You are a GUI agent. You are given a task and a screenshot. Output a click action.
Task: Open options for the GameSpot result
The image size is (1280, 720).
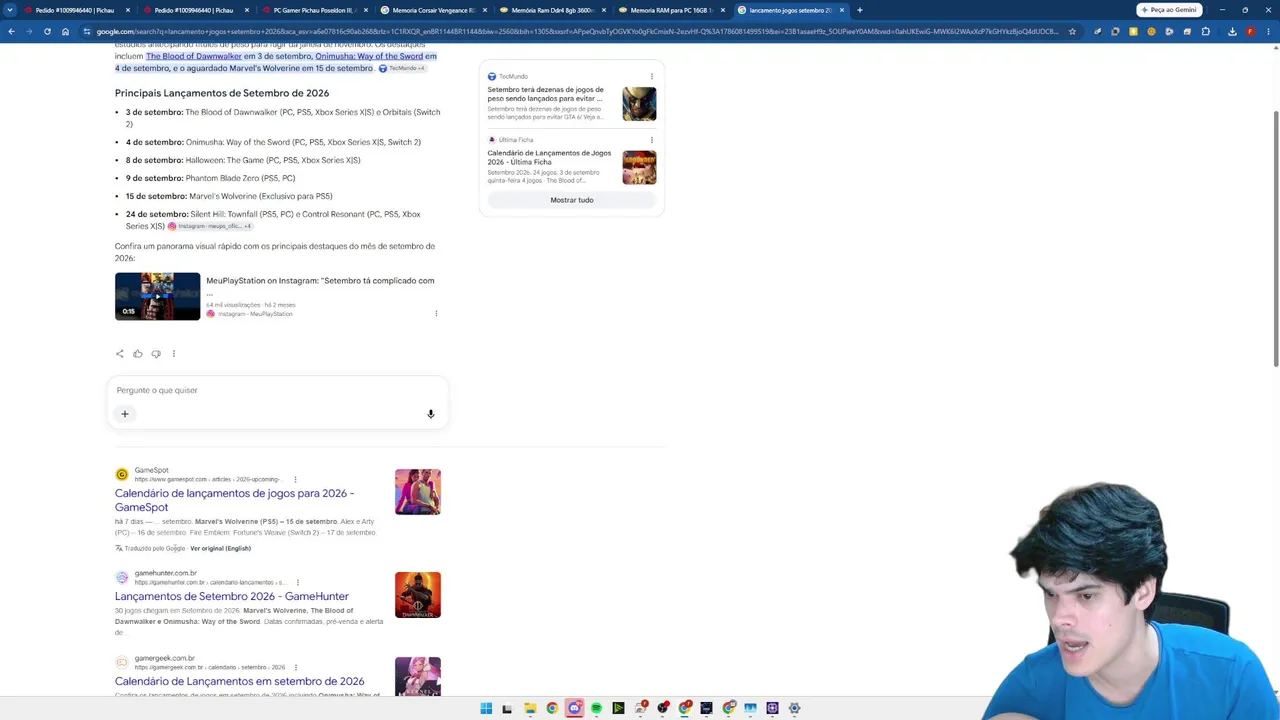[295, 479]
